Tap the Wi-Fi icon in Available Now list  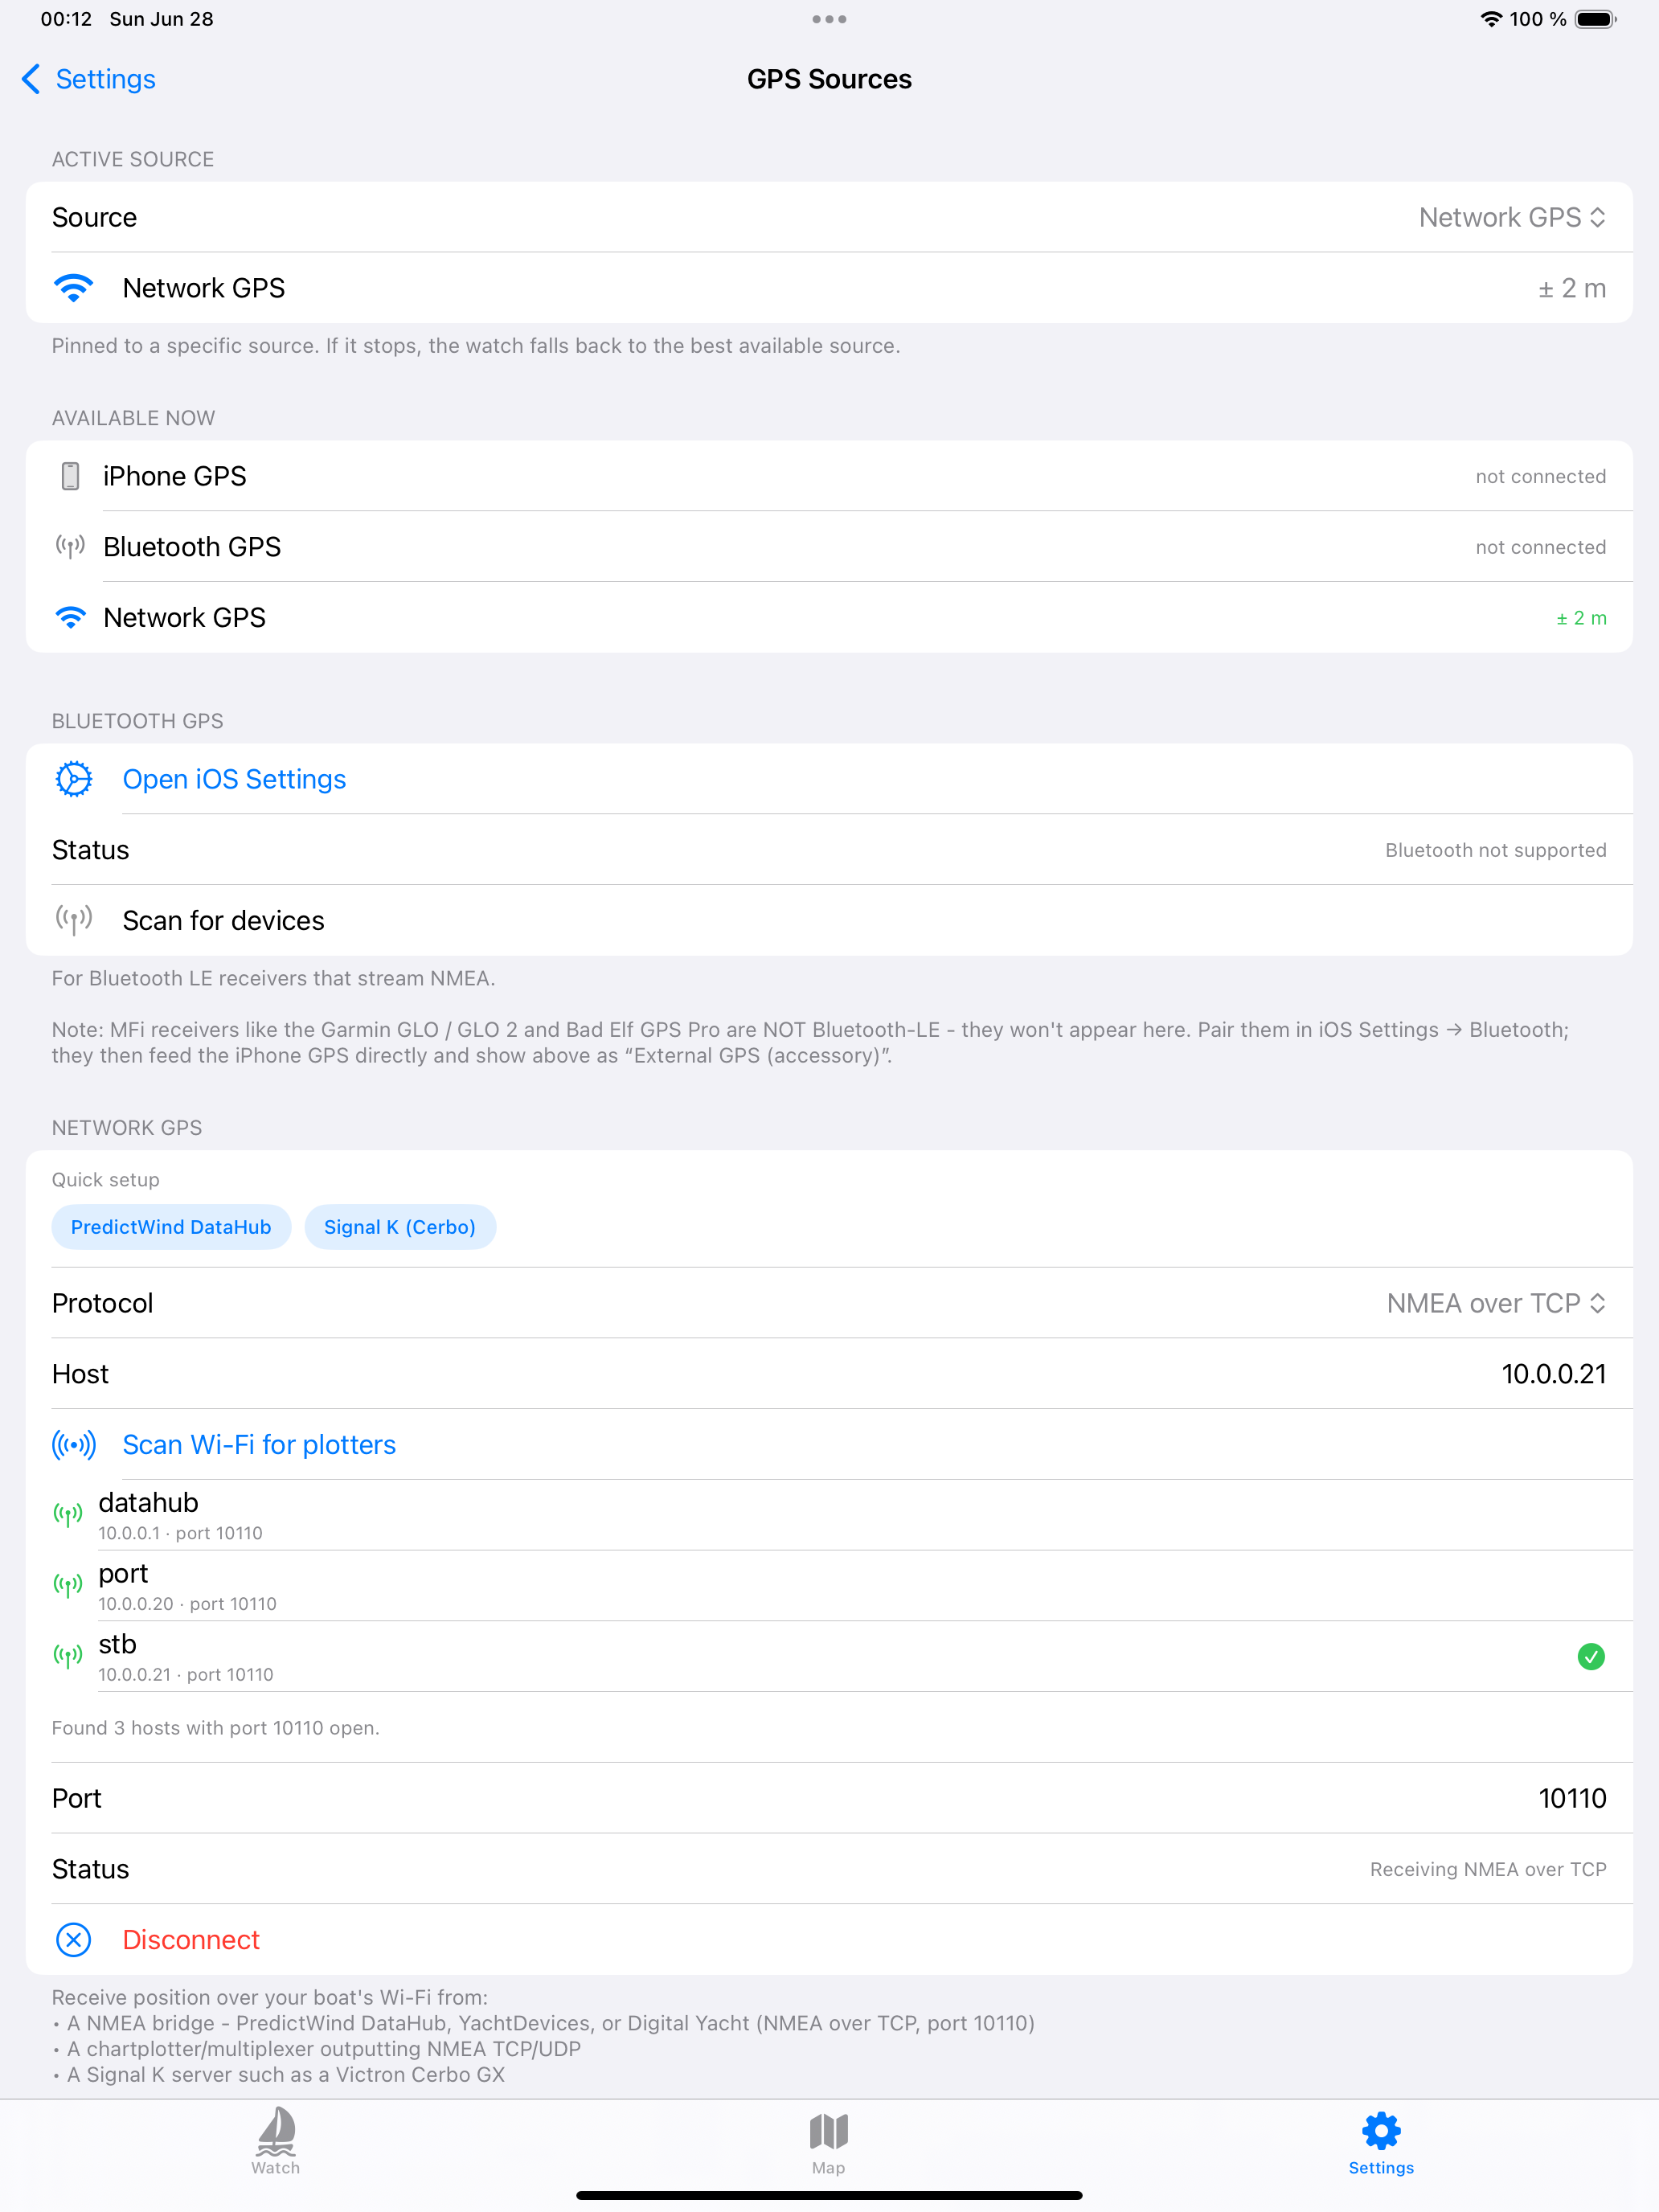70,617
